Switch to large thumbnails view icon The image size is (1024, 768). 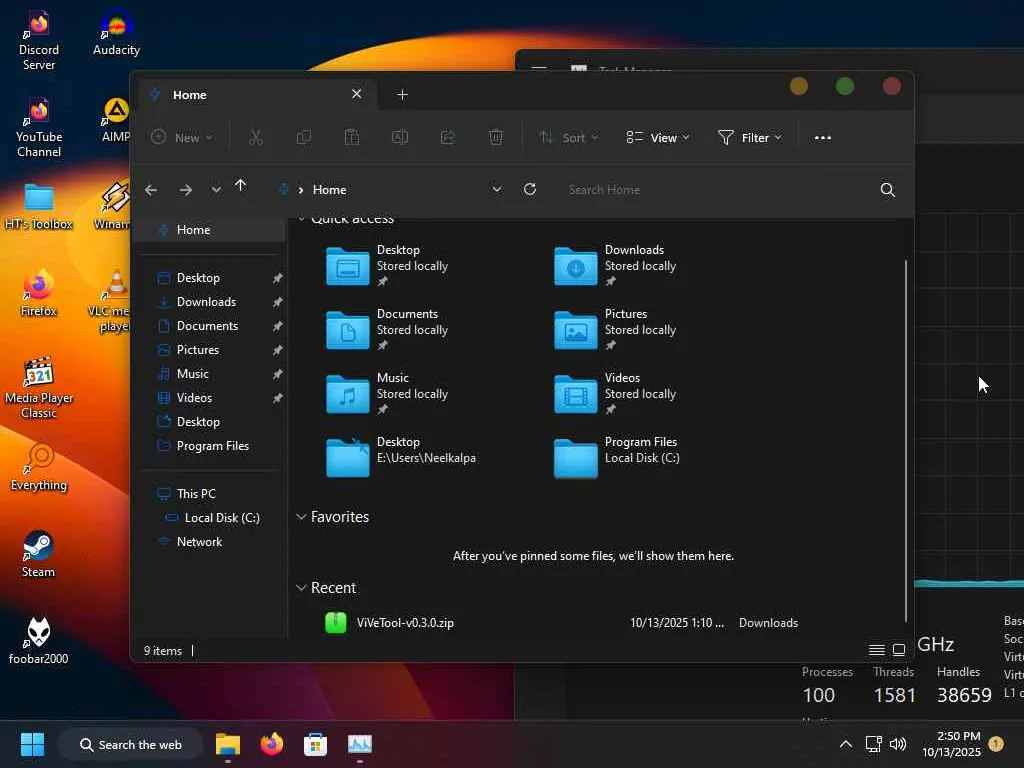pyautogui.click(x=899, y=650)
